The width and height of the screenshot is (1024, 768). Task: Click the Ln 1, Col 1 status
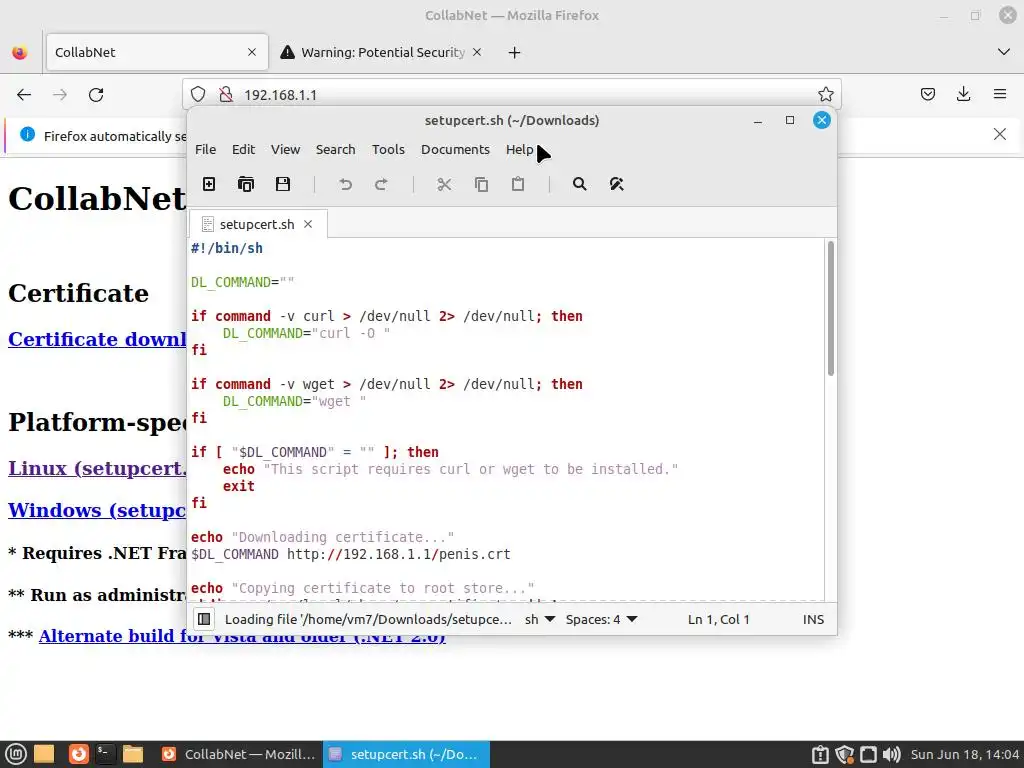point(718,619)
